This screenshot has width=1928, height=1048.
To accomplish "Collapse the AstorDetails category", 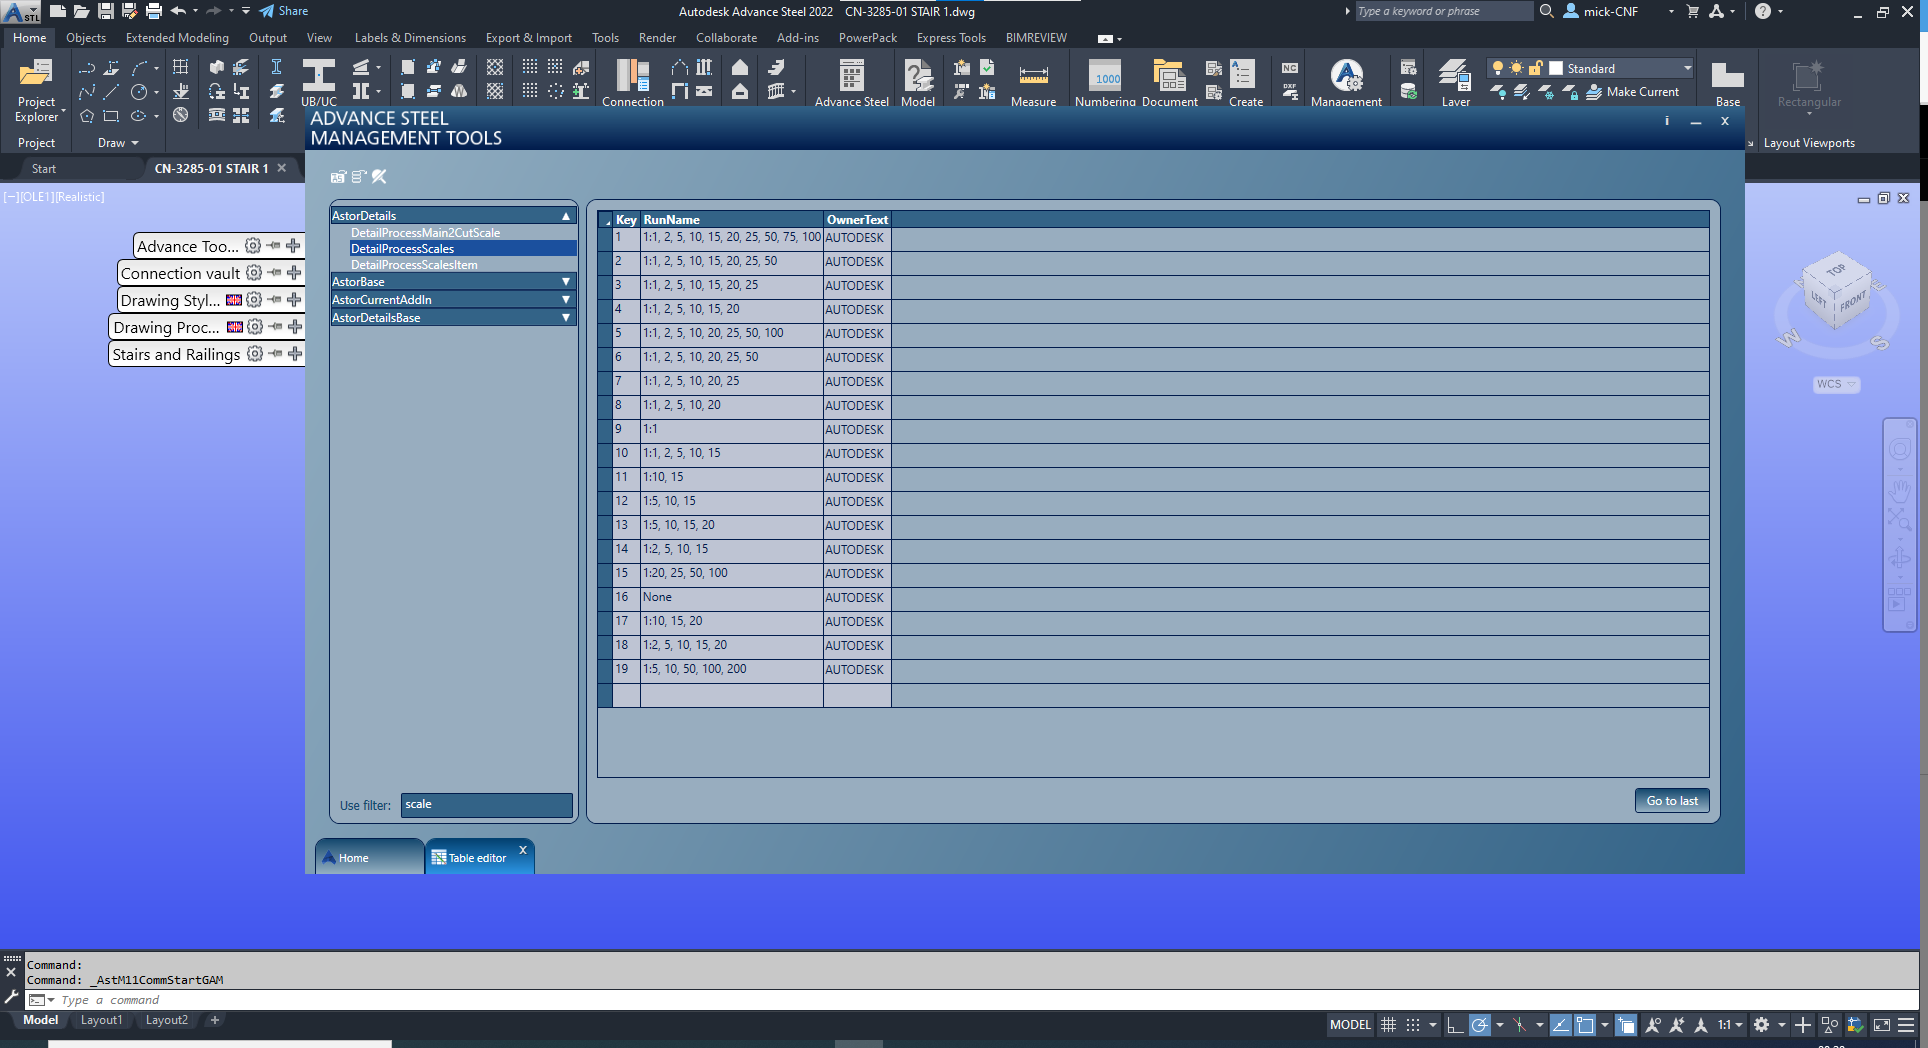I will pyautogui.click(x=566, y=216).
